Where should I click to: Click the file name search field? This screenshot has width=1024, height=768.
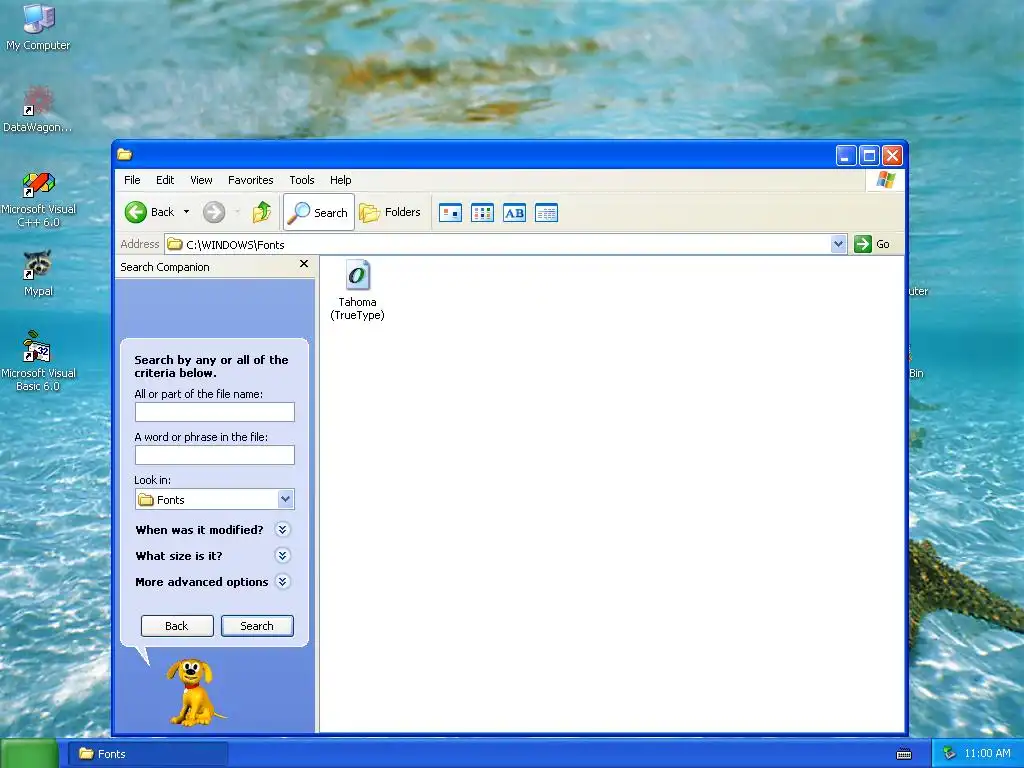[x=215, y=412]
